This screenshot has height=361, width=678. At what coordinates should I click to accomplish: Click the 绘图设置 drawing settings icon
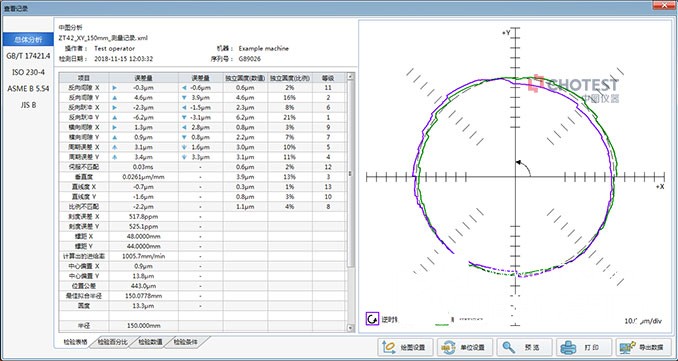(388, 347)
